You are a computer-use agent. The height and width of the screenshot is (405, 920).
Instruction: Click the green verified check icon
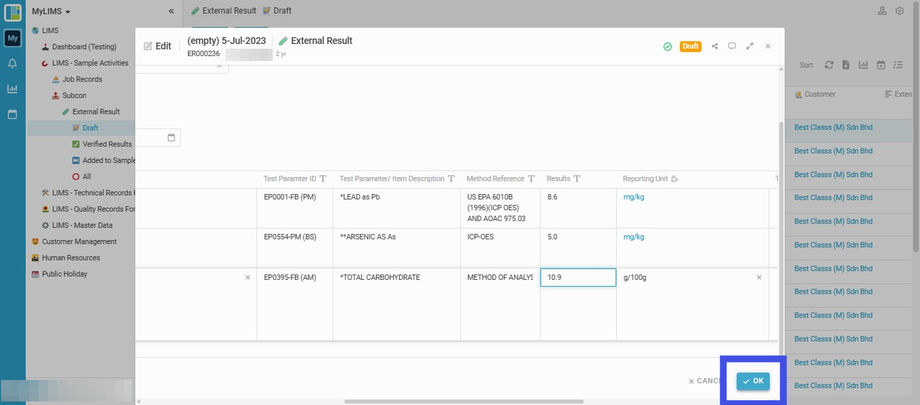[x=667, y=46]
